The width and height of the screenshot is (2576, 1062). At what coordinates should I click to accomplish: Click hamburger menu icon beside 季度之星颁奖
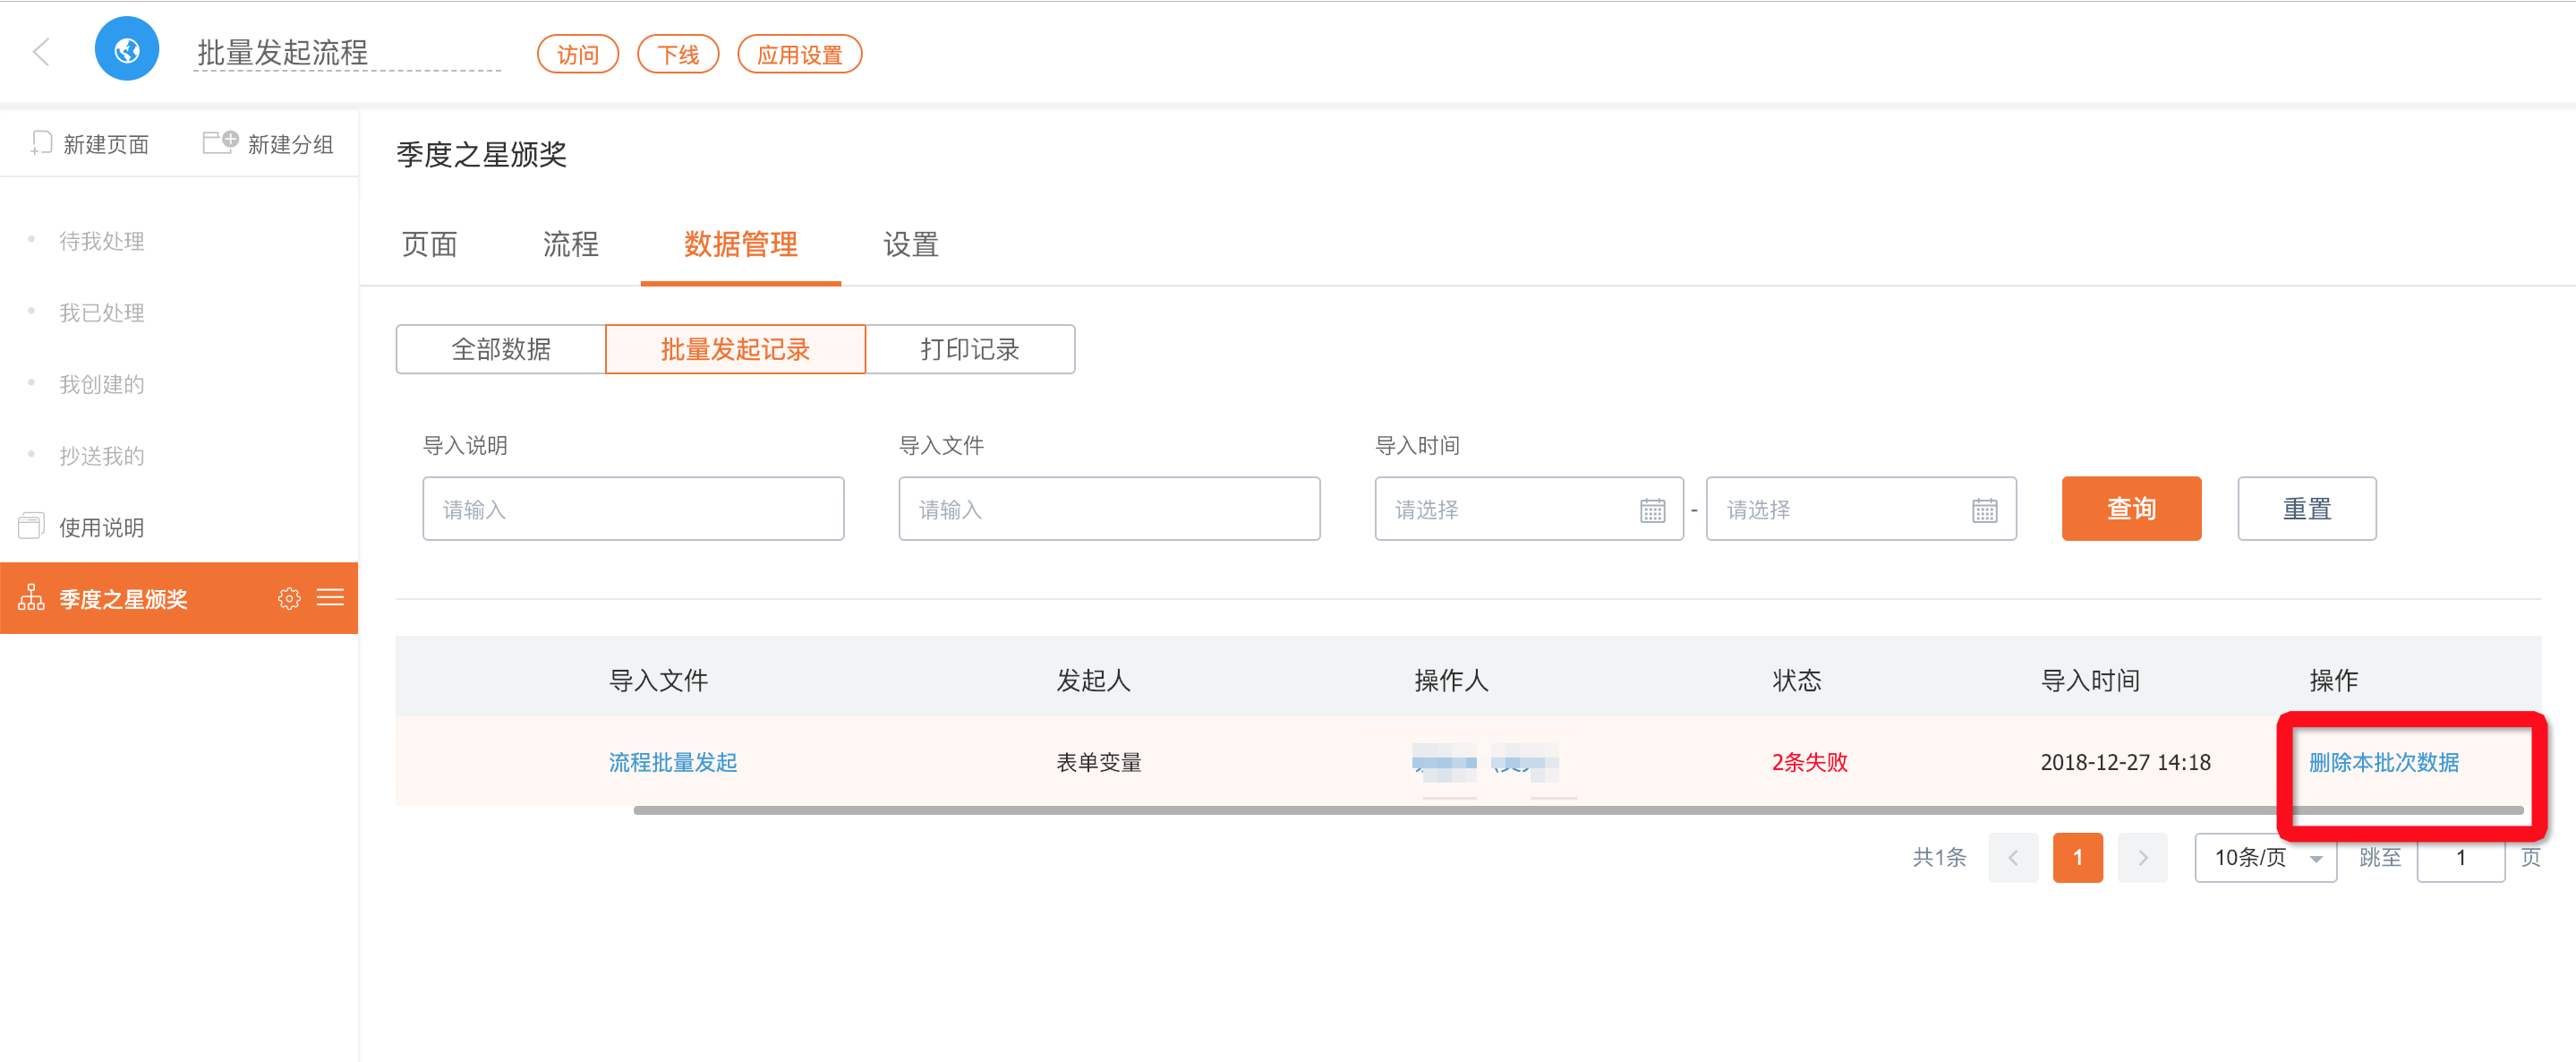tap(330, 597)
